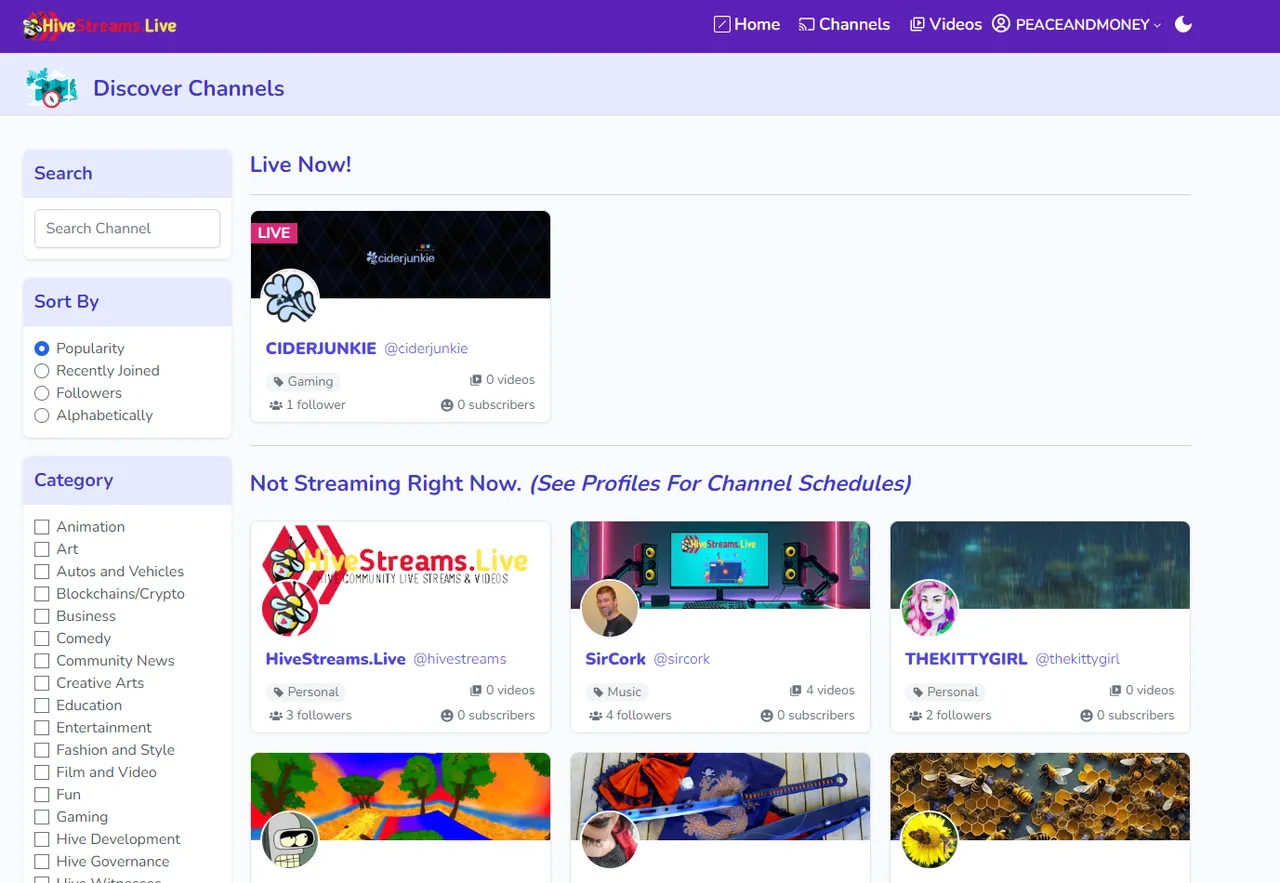
Task: Check the Blockchains/Crypto category
Action: click(x=42, y=594)
